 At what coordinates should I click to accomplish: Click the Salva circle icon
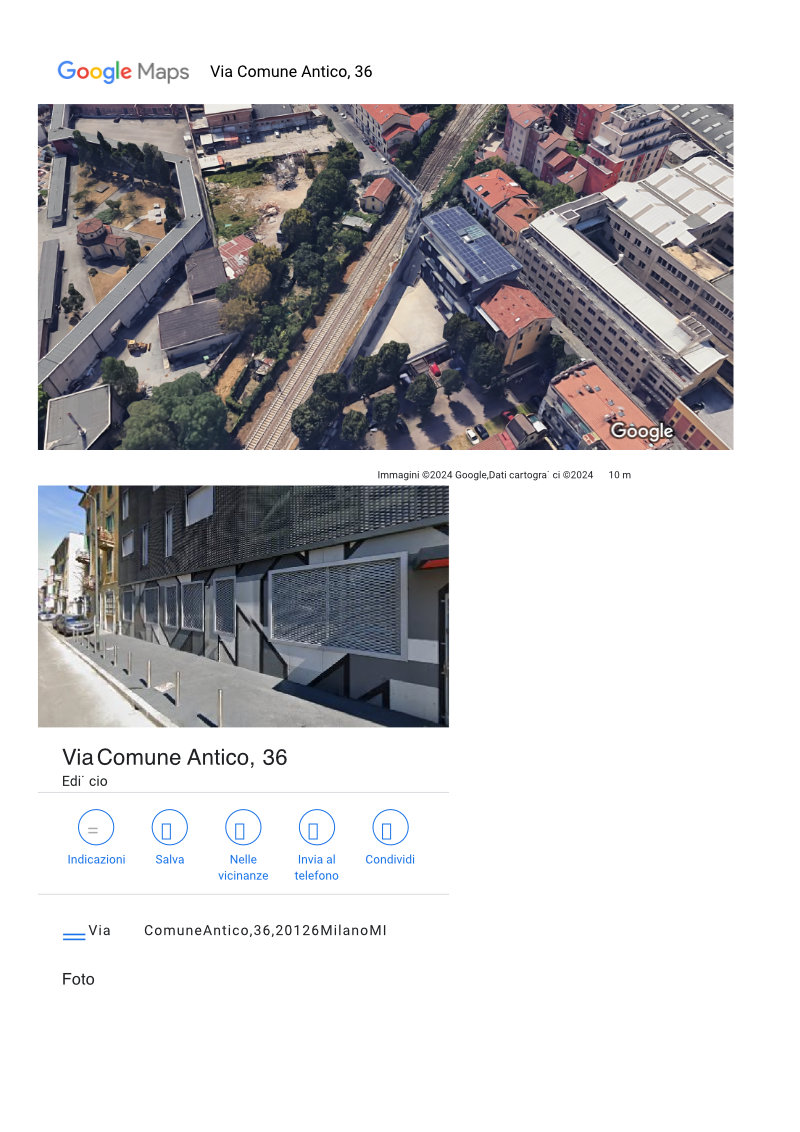tap(170, 827)
